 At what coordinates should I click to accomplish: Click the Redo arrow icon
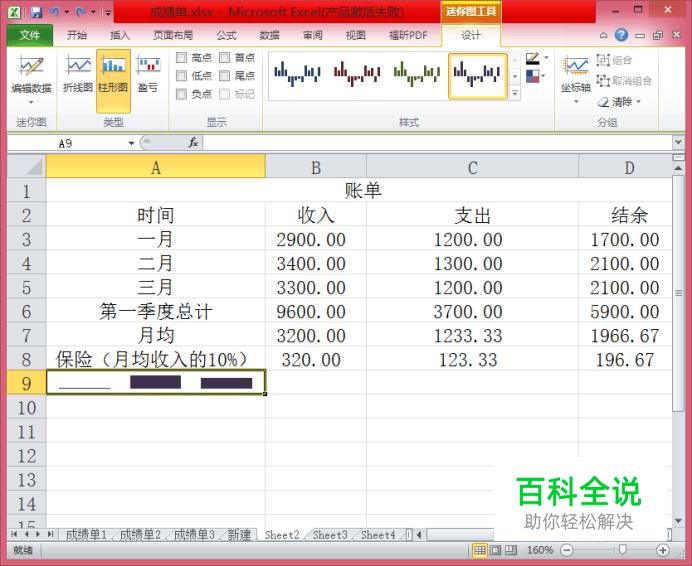click(x=81, y=11)
